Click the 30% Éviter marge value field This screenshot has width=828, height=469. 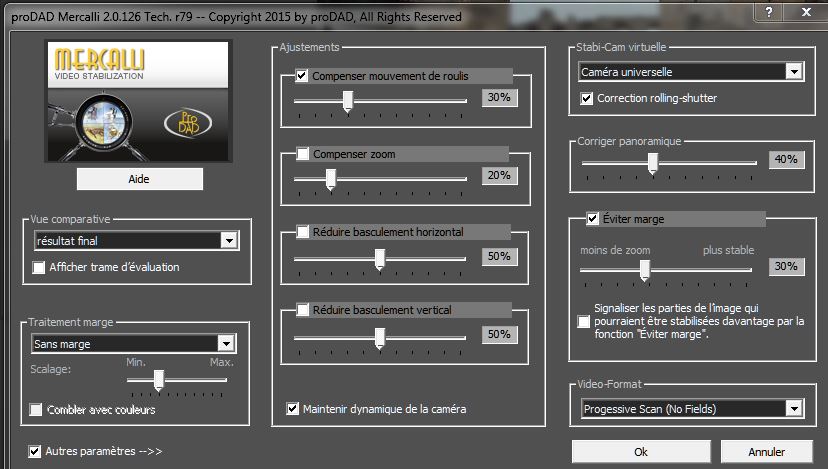point(786,267)
